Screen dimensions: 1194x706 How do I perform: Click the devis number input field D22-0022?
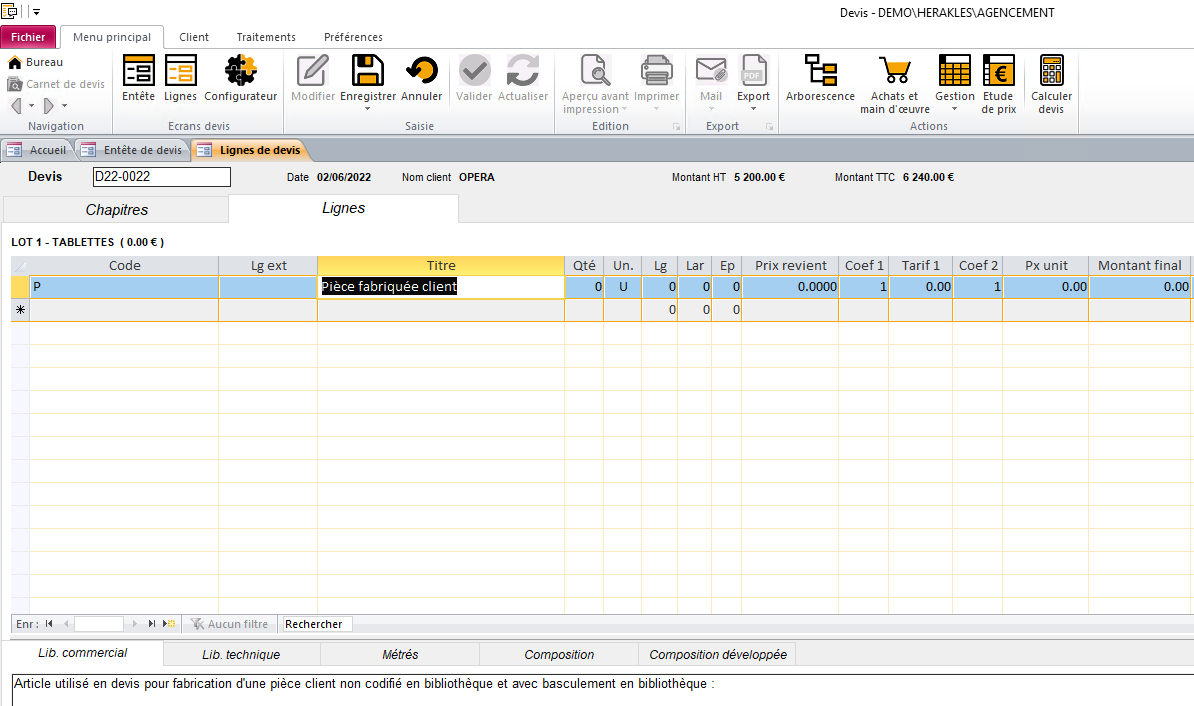[x=161, y=176]
